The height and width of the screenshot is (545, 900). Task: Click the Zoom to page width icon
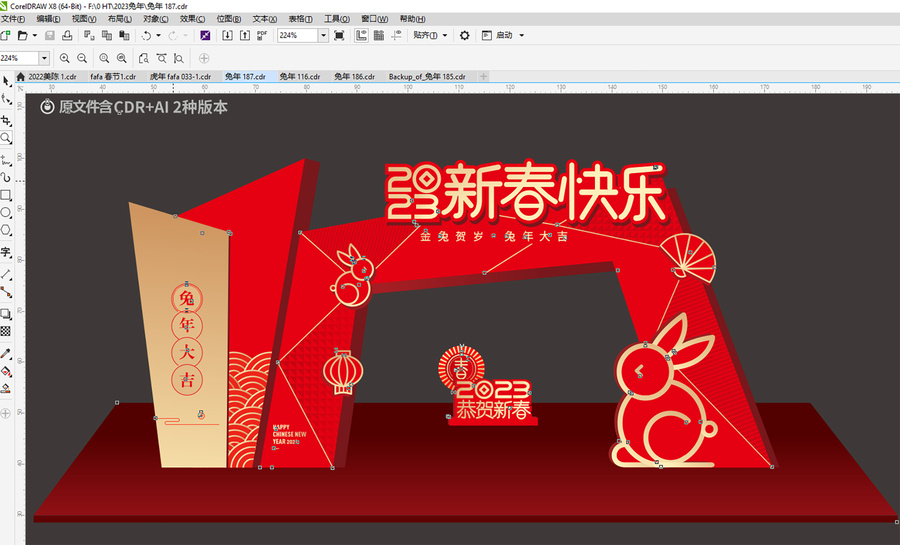click(x=161, y=58)
